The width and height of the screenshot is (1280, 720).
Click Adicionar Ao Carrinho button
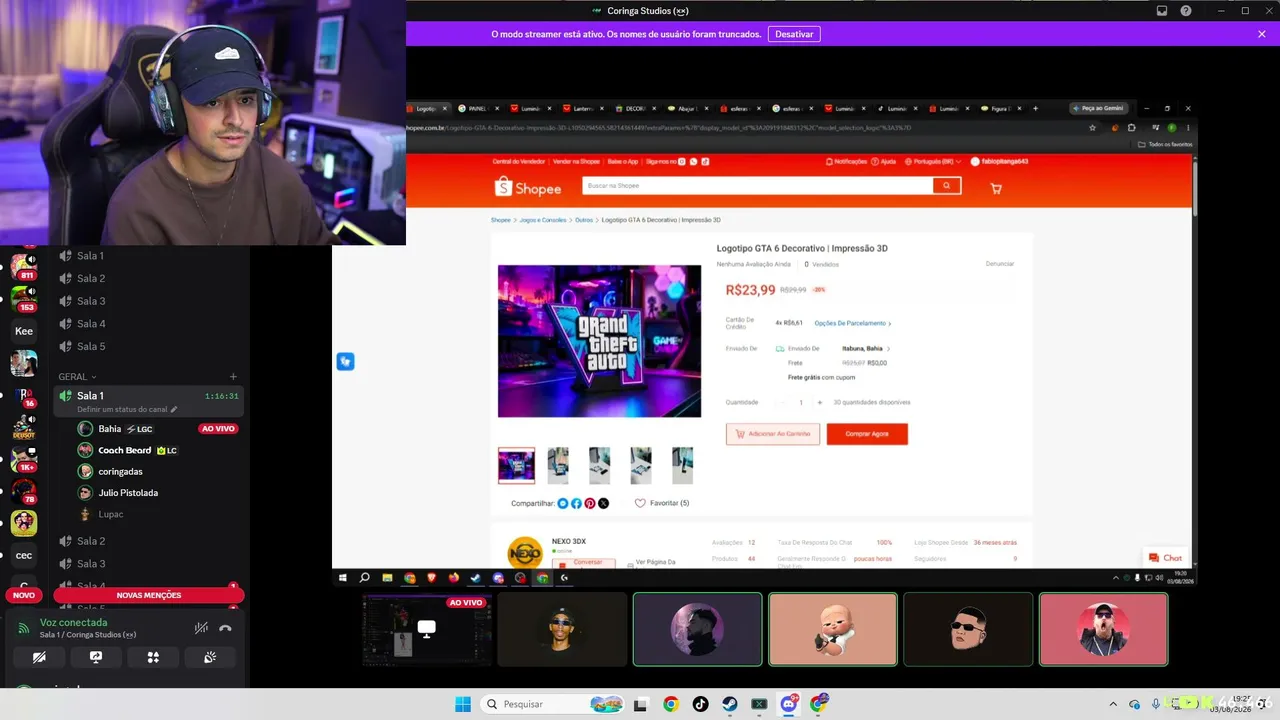coord(773,434)
